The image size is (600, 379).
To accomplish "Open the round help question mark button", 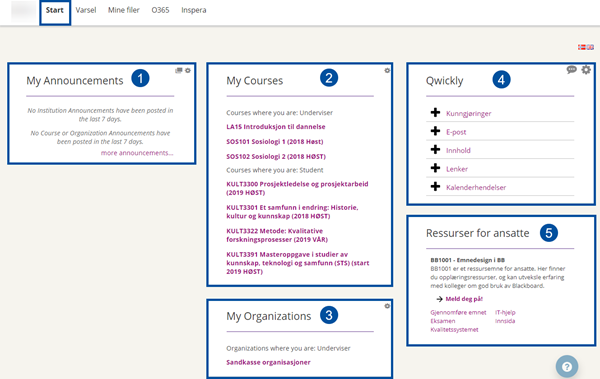I will point(567,367).
